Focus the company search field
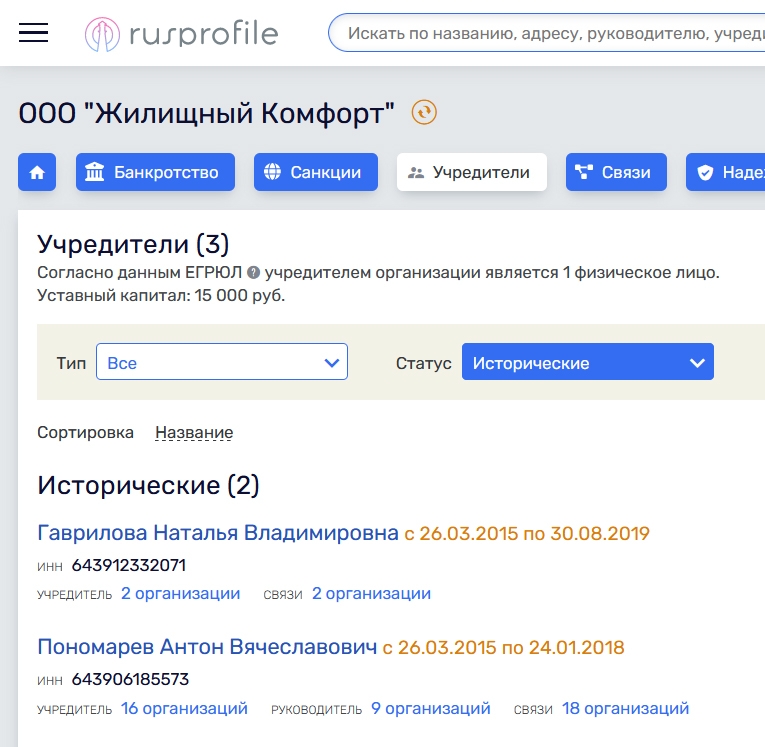 click(x=546, y=33)
